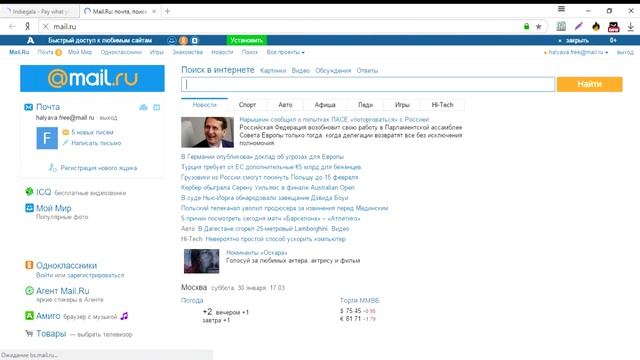The height and width of the screenshot is (360, 640).
Task: Open the red mail extension icon
Action: point(613,27)
